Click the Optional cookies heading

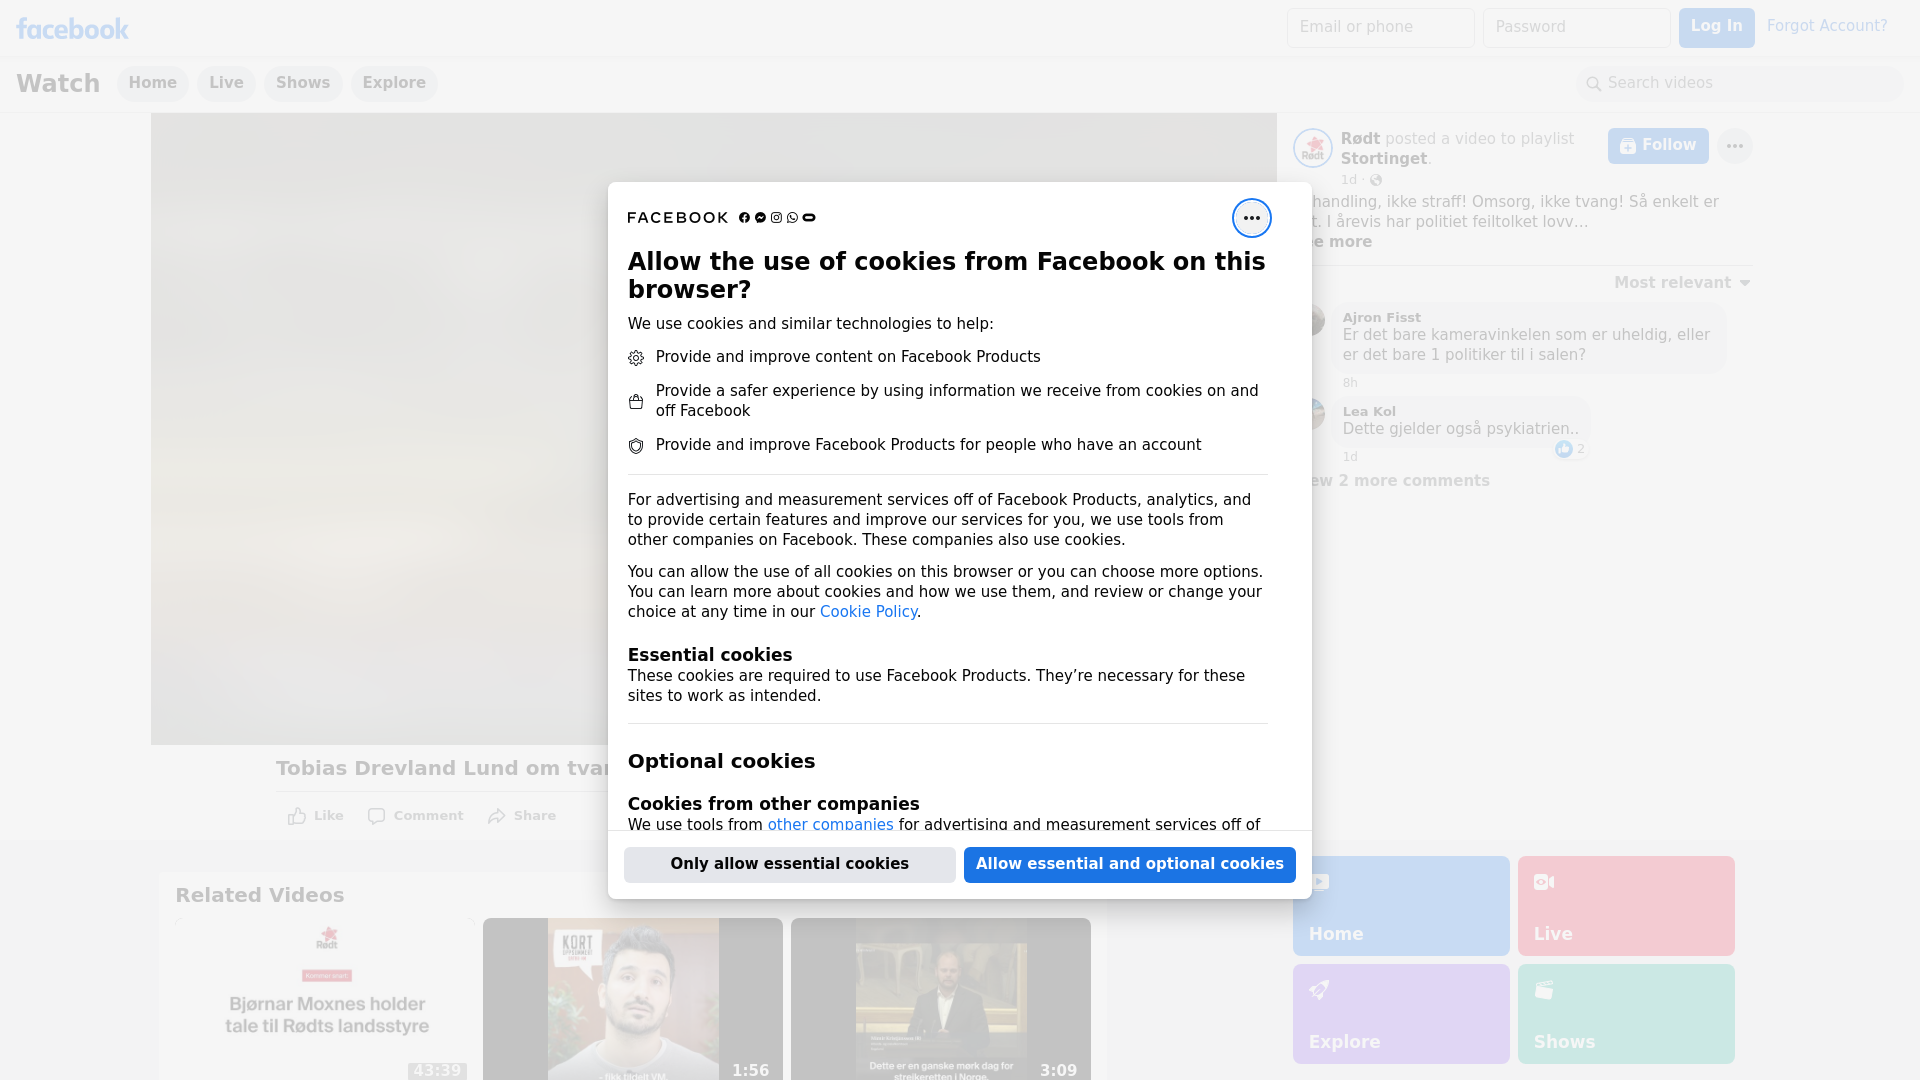(721, 762)
